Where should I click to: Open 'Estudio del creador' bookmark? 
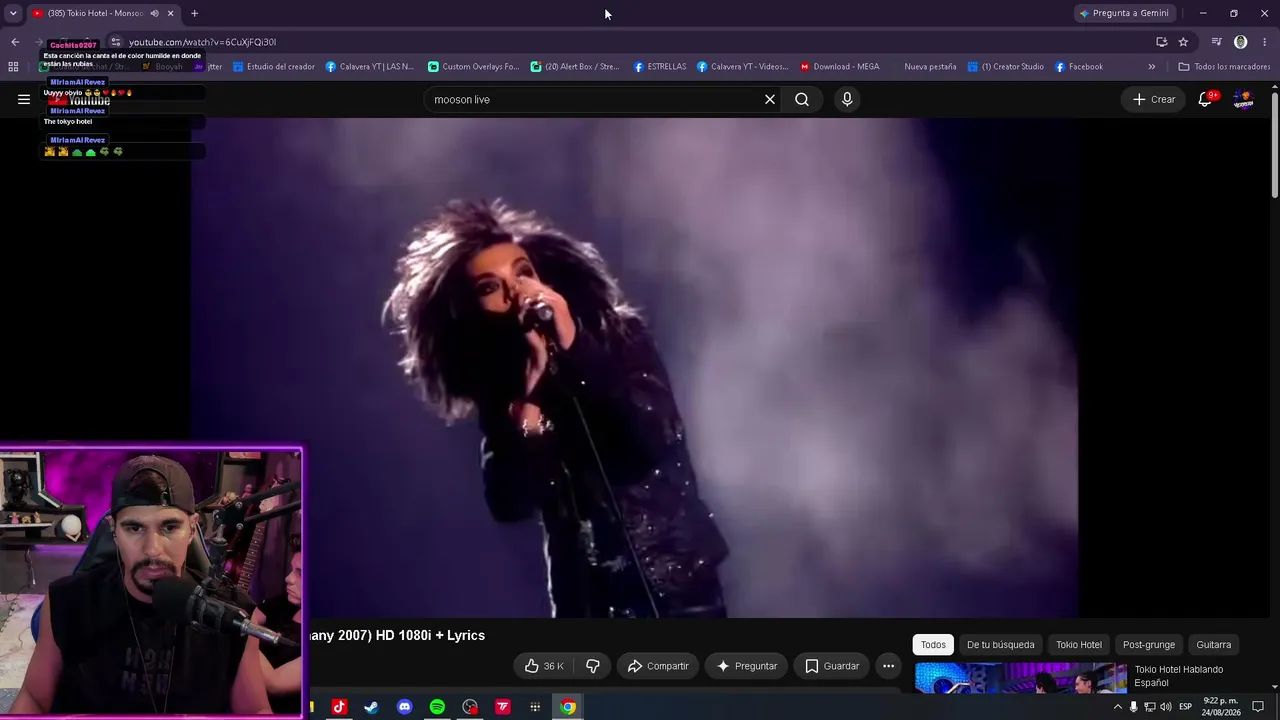tap(274, 67)
